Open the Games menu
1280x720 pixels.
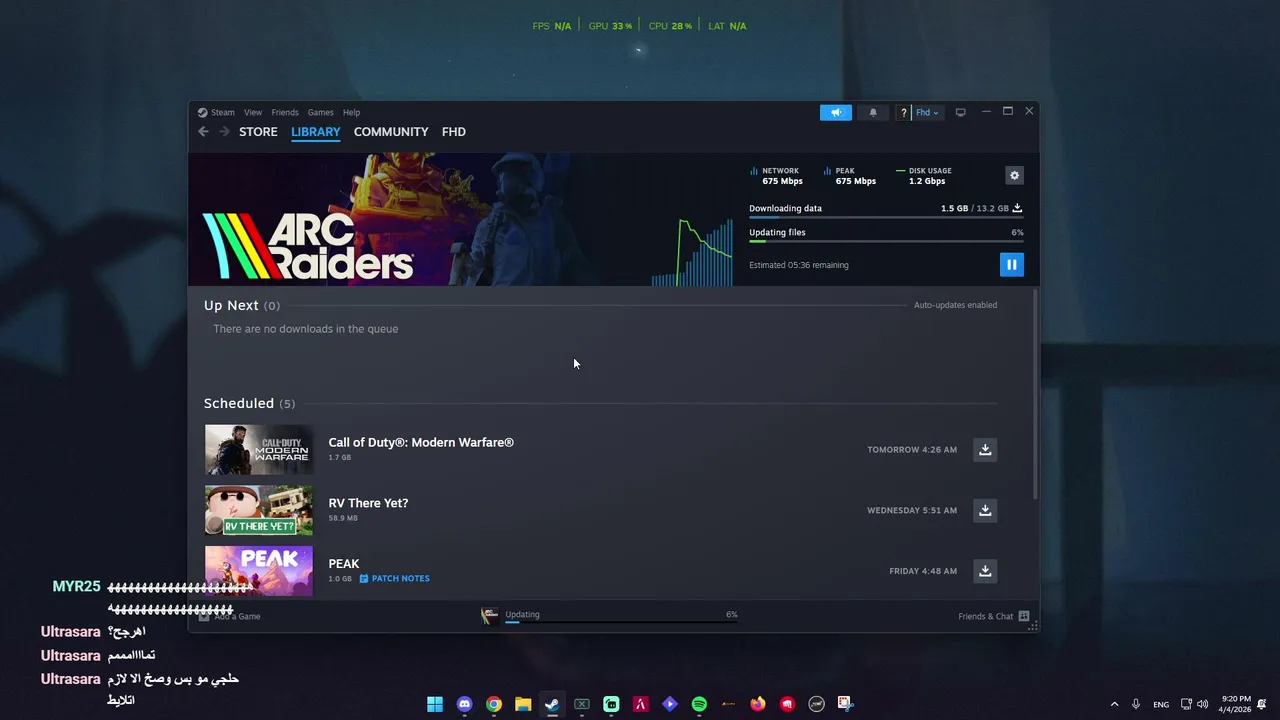tap(320, 112)
